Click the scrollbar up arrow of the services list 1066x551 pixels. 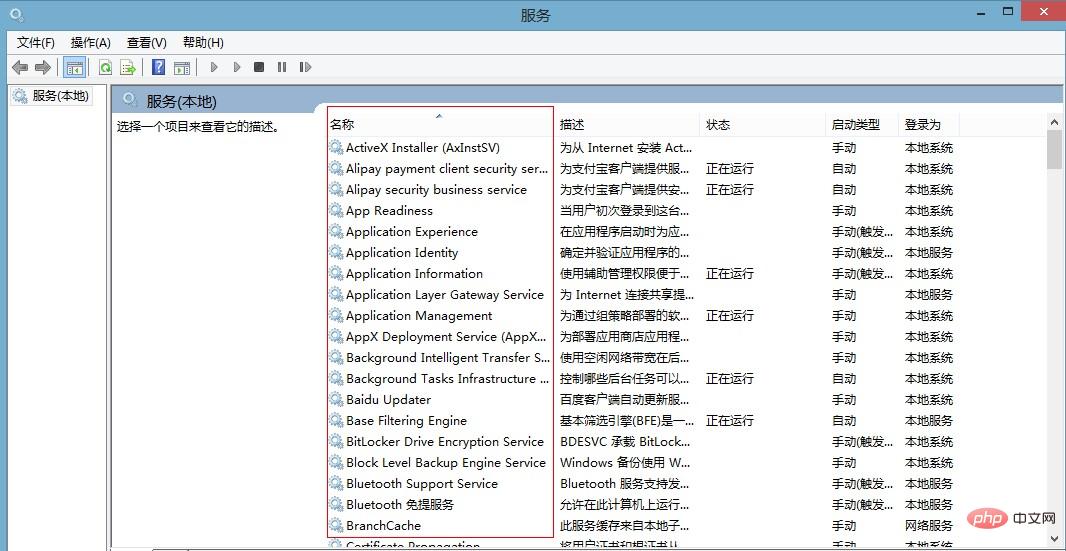pos(1054,122)
